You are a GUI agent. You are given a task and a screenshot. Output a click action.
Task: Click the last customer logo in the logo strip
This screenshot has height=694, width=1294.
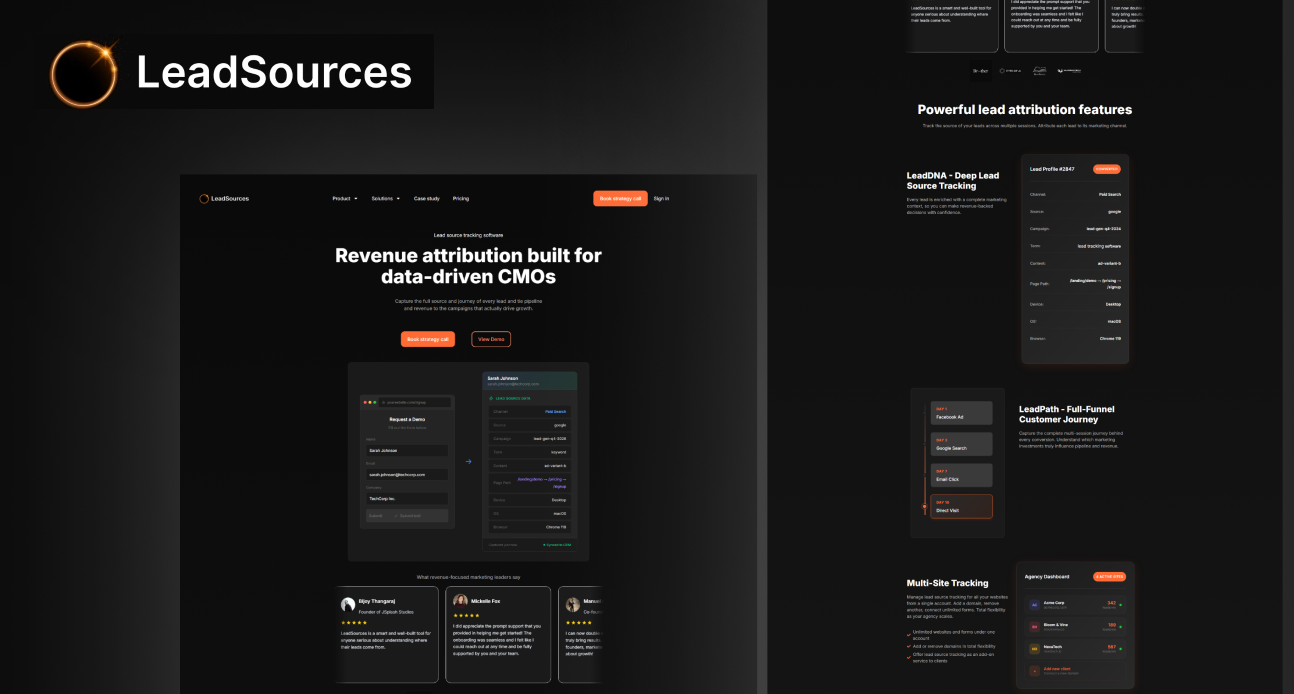point(1069,71)
